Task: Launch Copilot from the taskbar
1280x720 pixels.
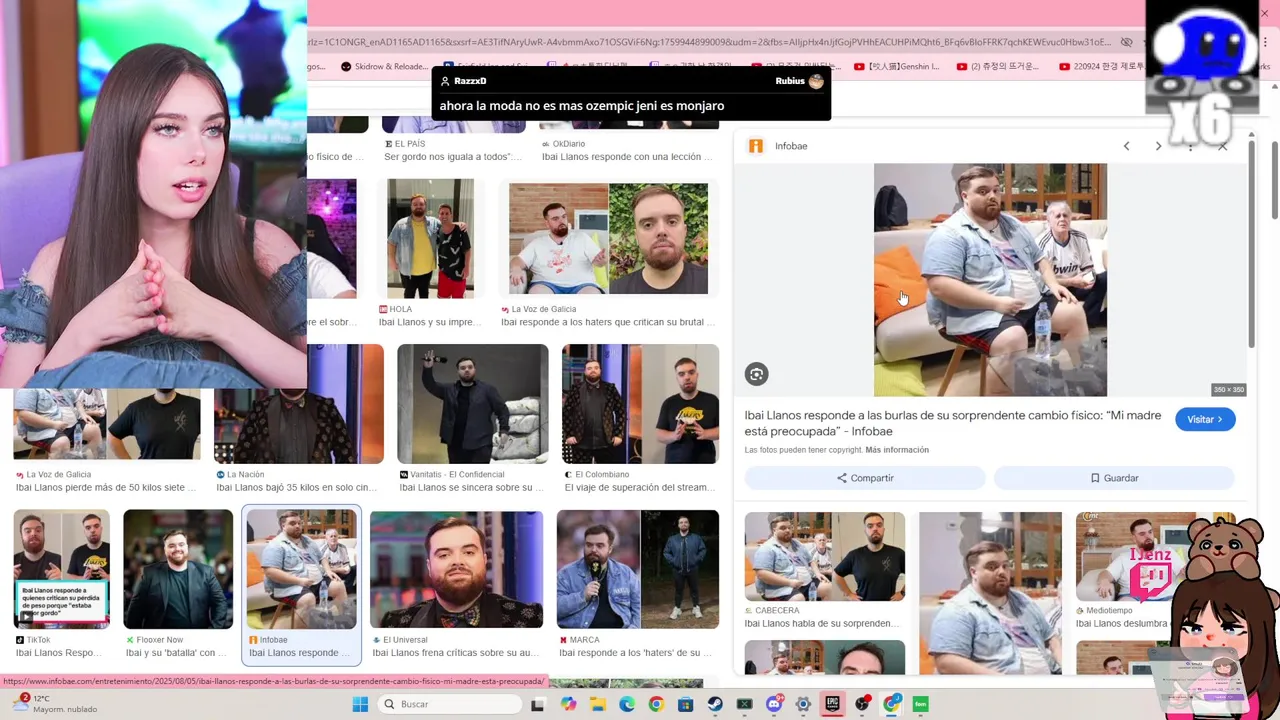Action: (568, 704)
